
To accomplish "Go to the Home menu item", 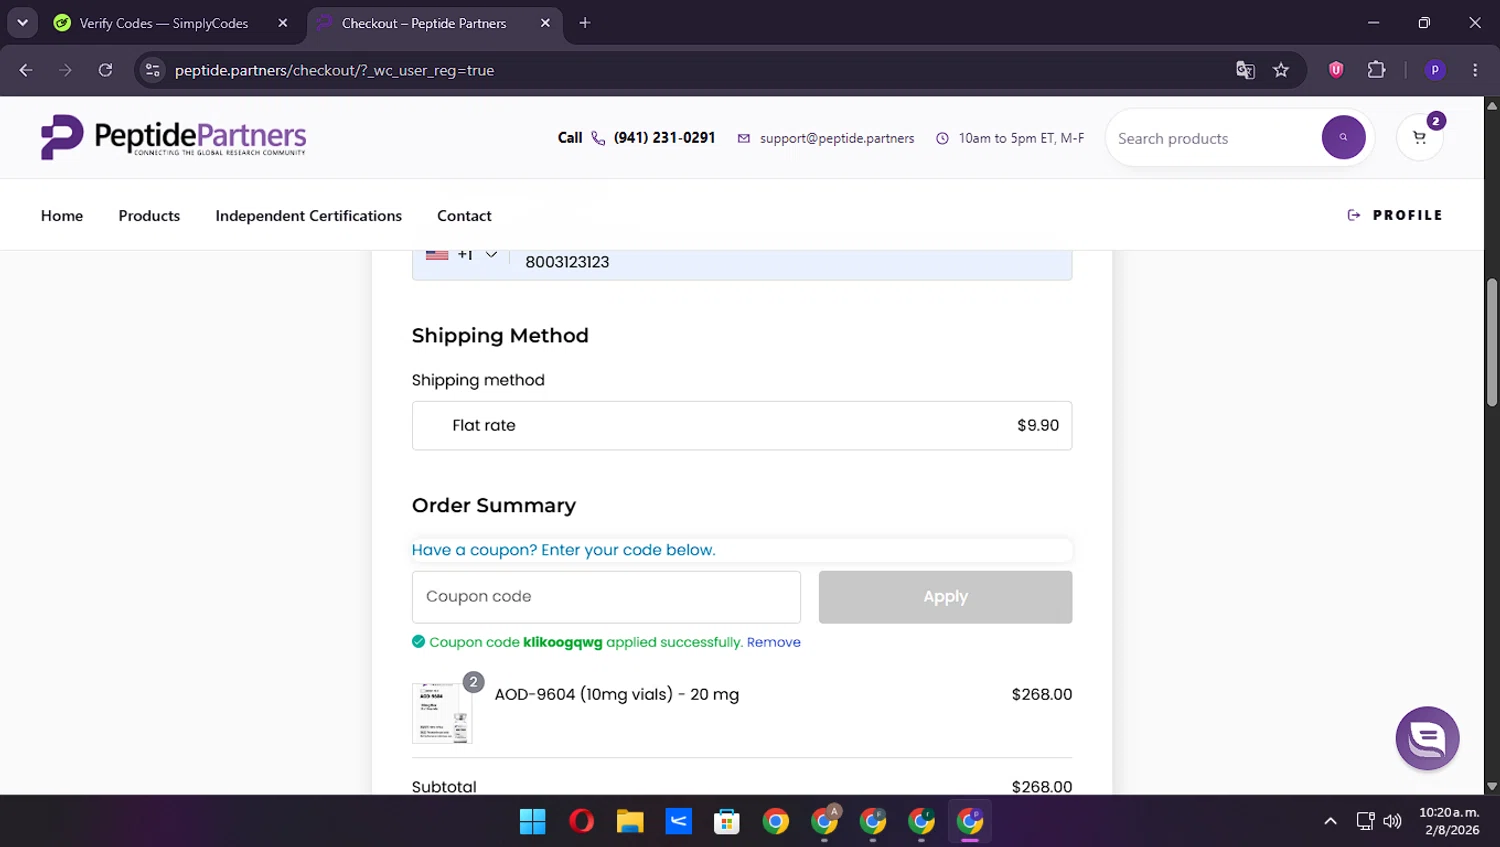I will [x=62, y=216].
